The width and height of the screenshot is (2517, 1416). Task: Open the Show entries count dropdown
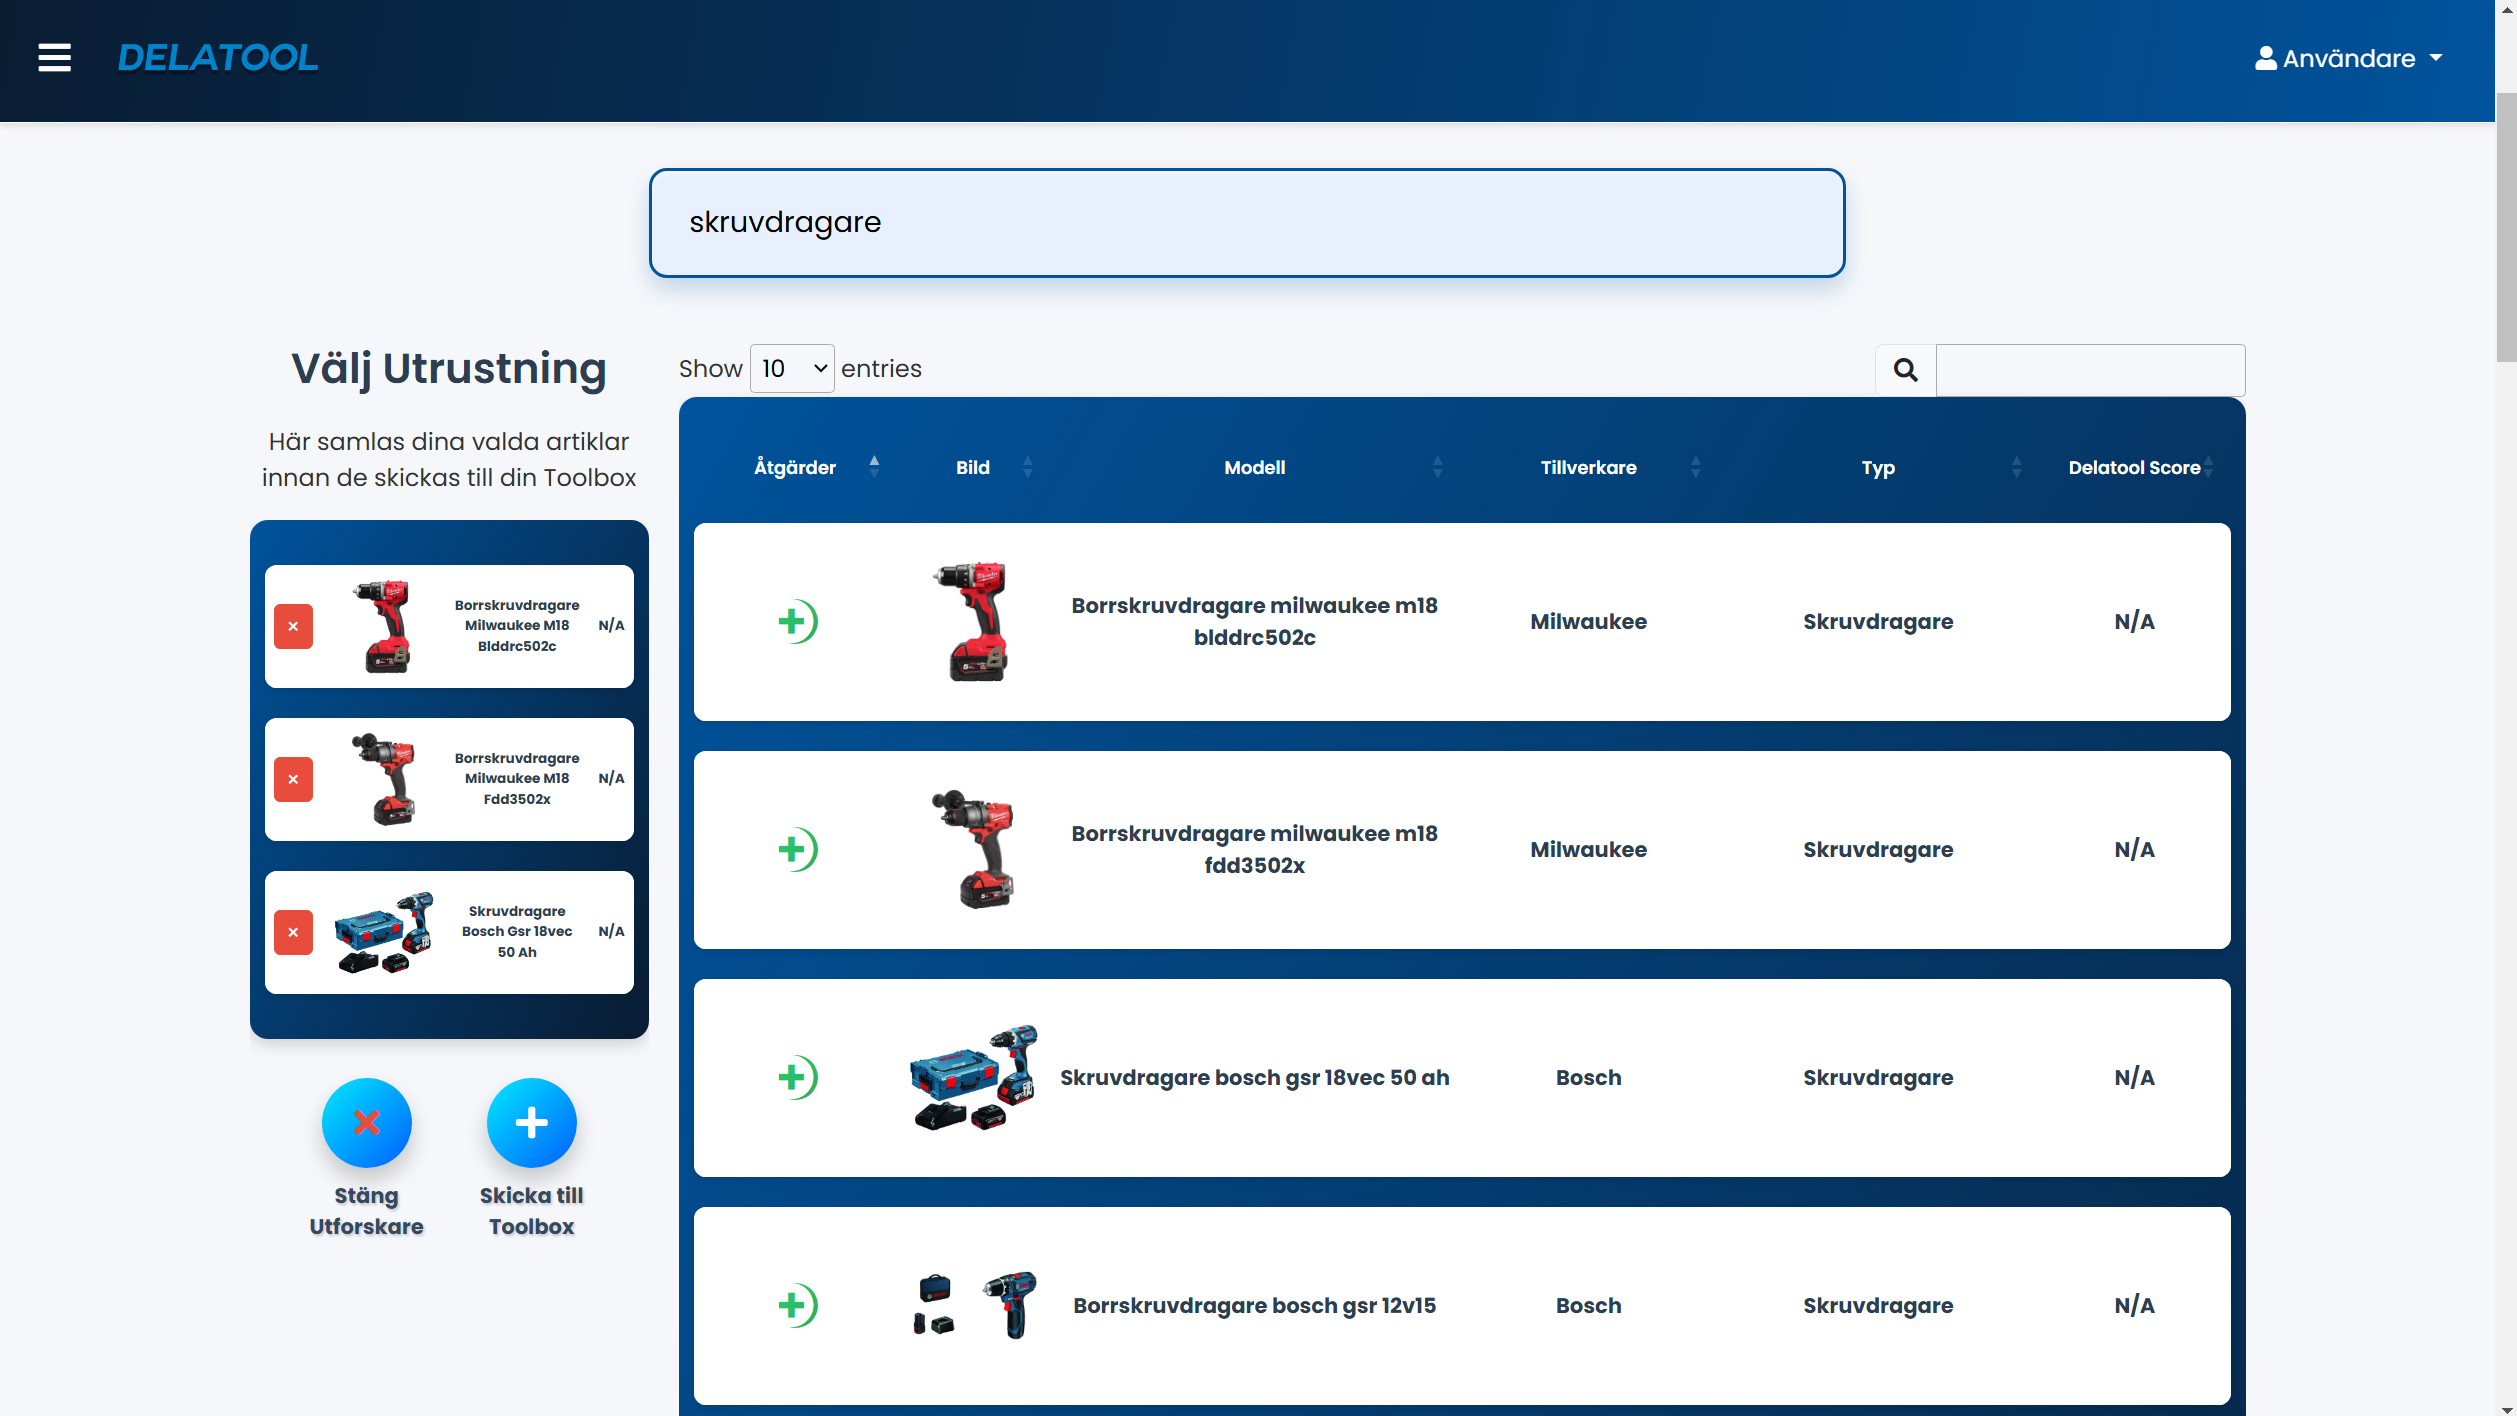792,369
